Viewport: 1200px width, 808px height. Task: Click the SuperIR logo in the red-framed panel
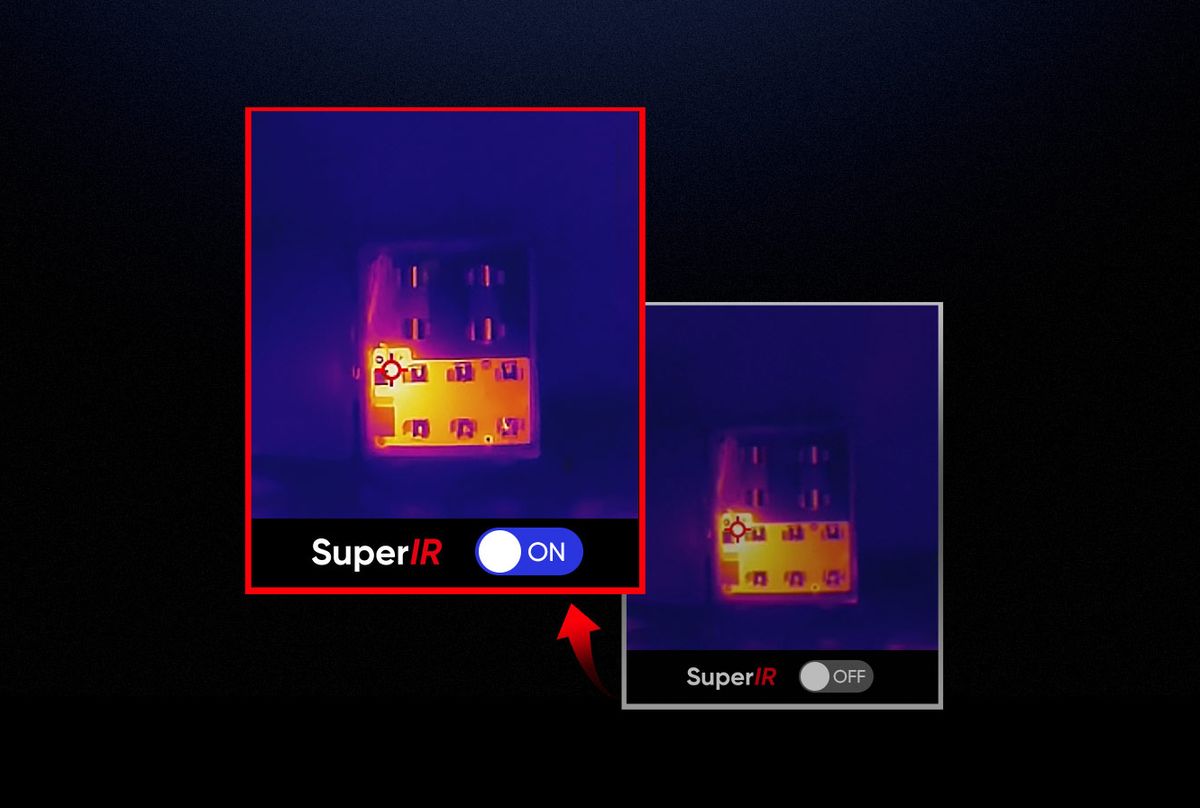(x=376, y=552)
